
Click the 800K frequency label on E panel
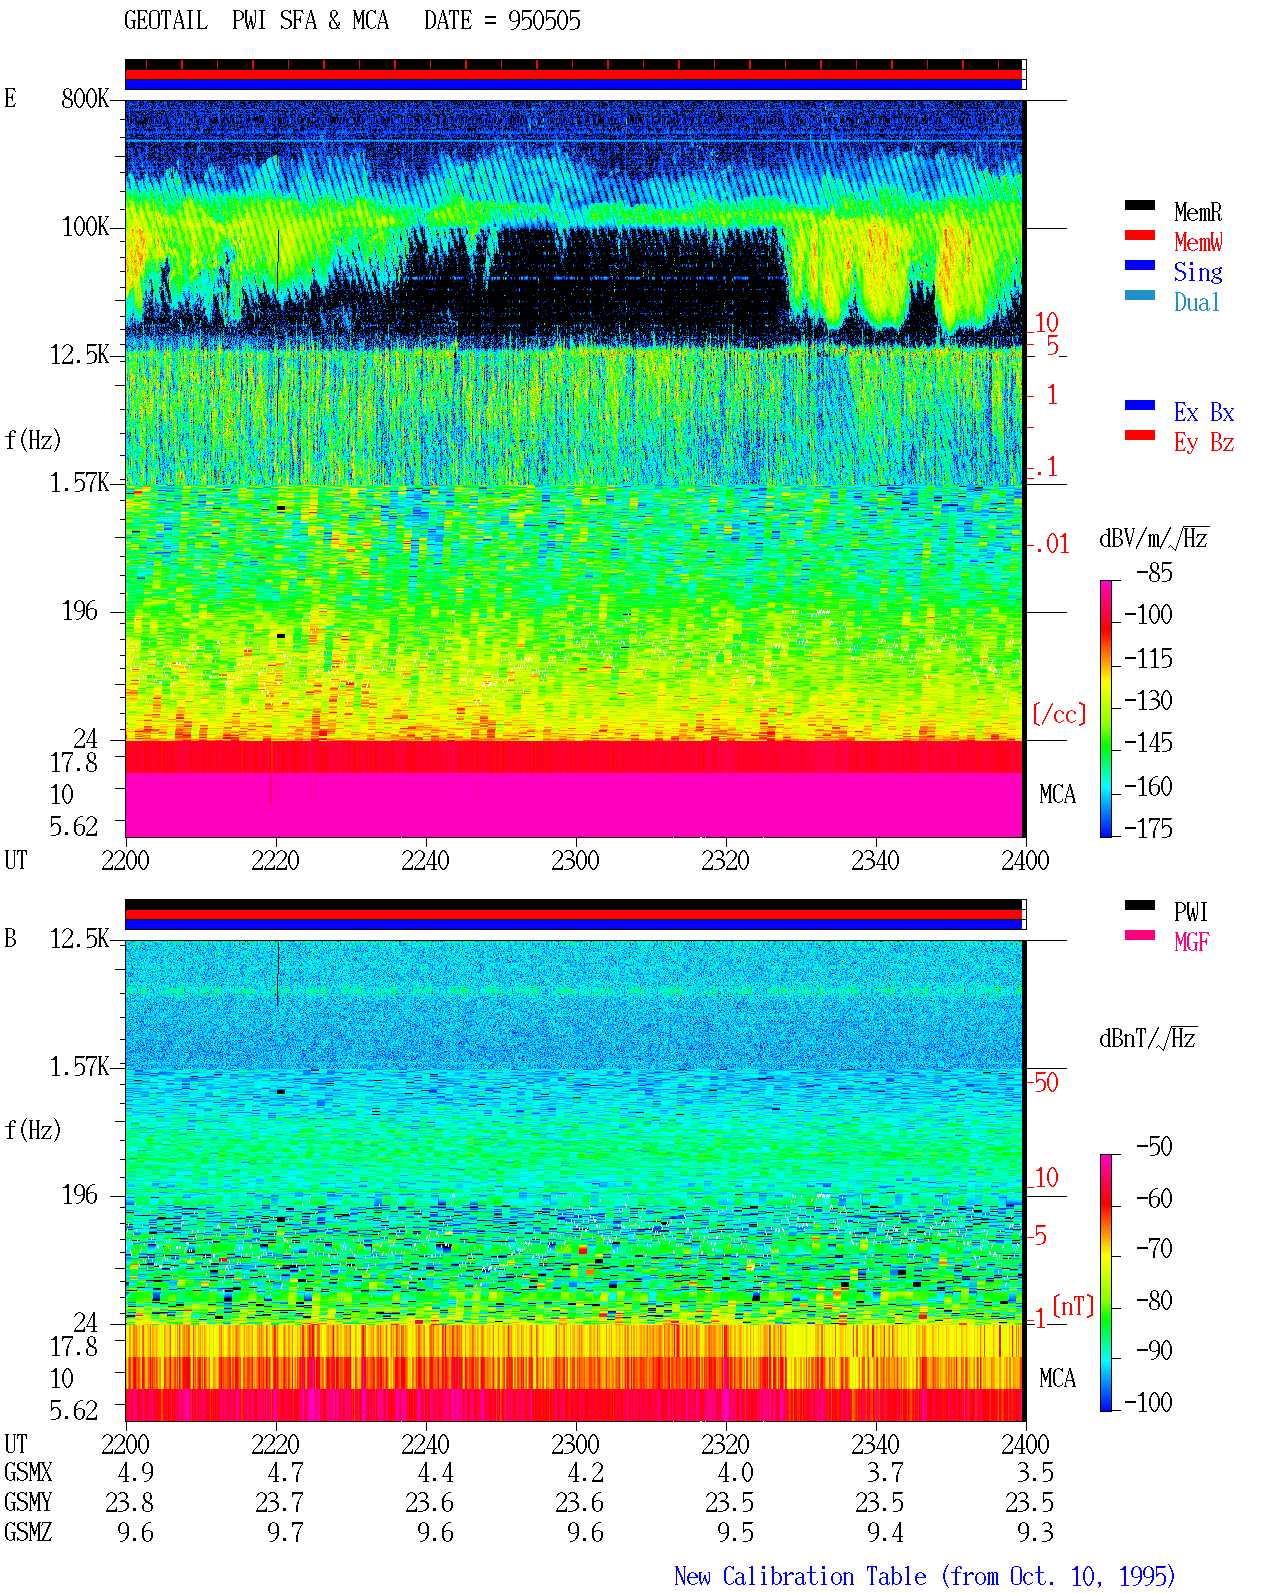[85, 98]
